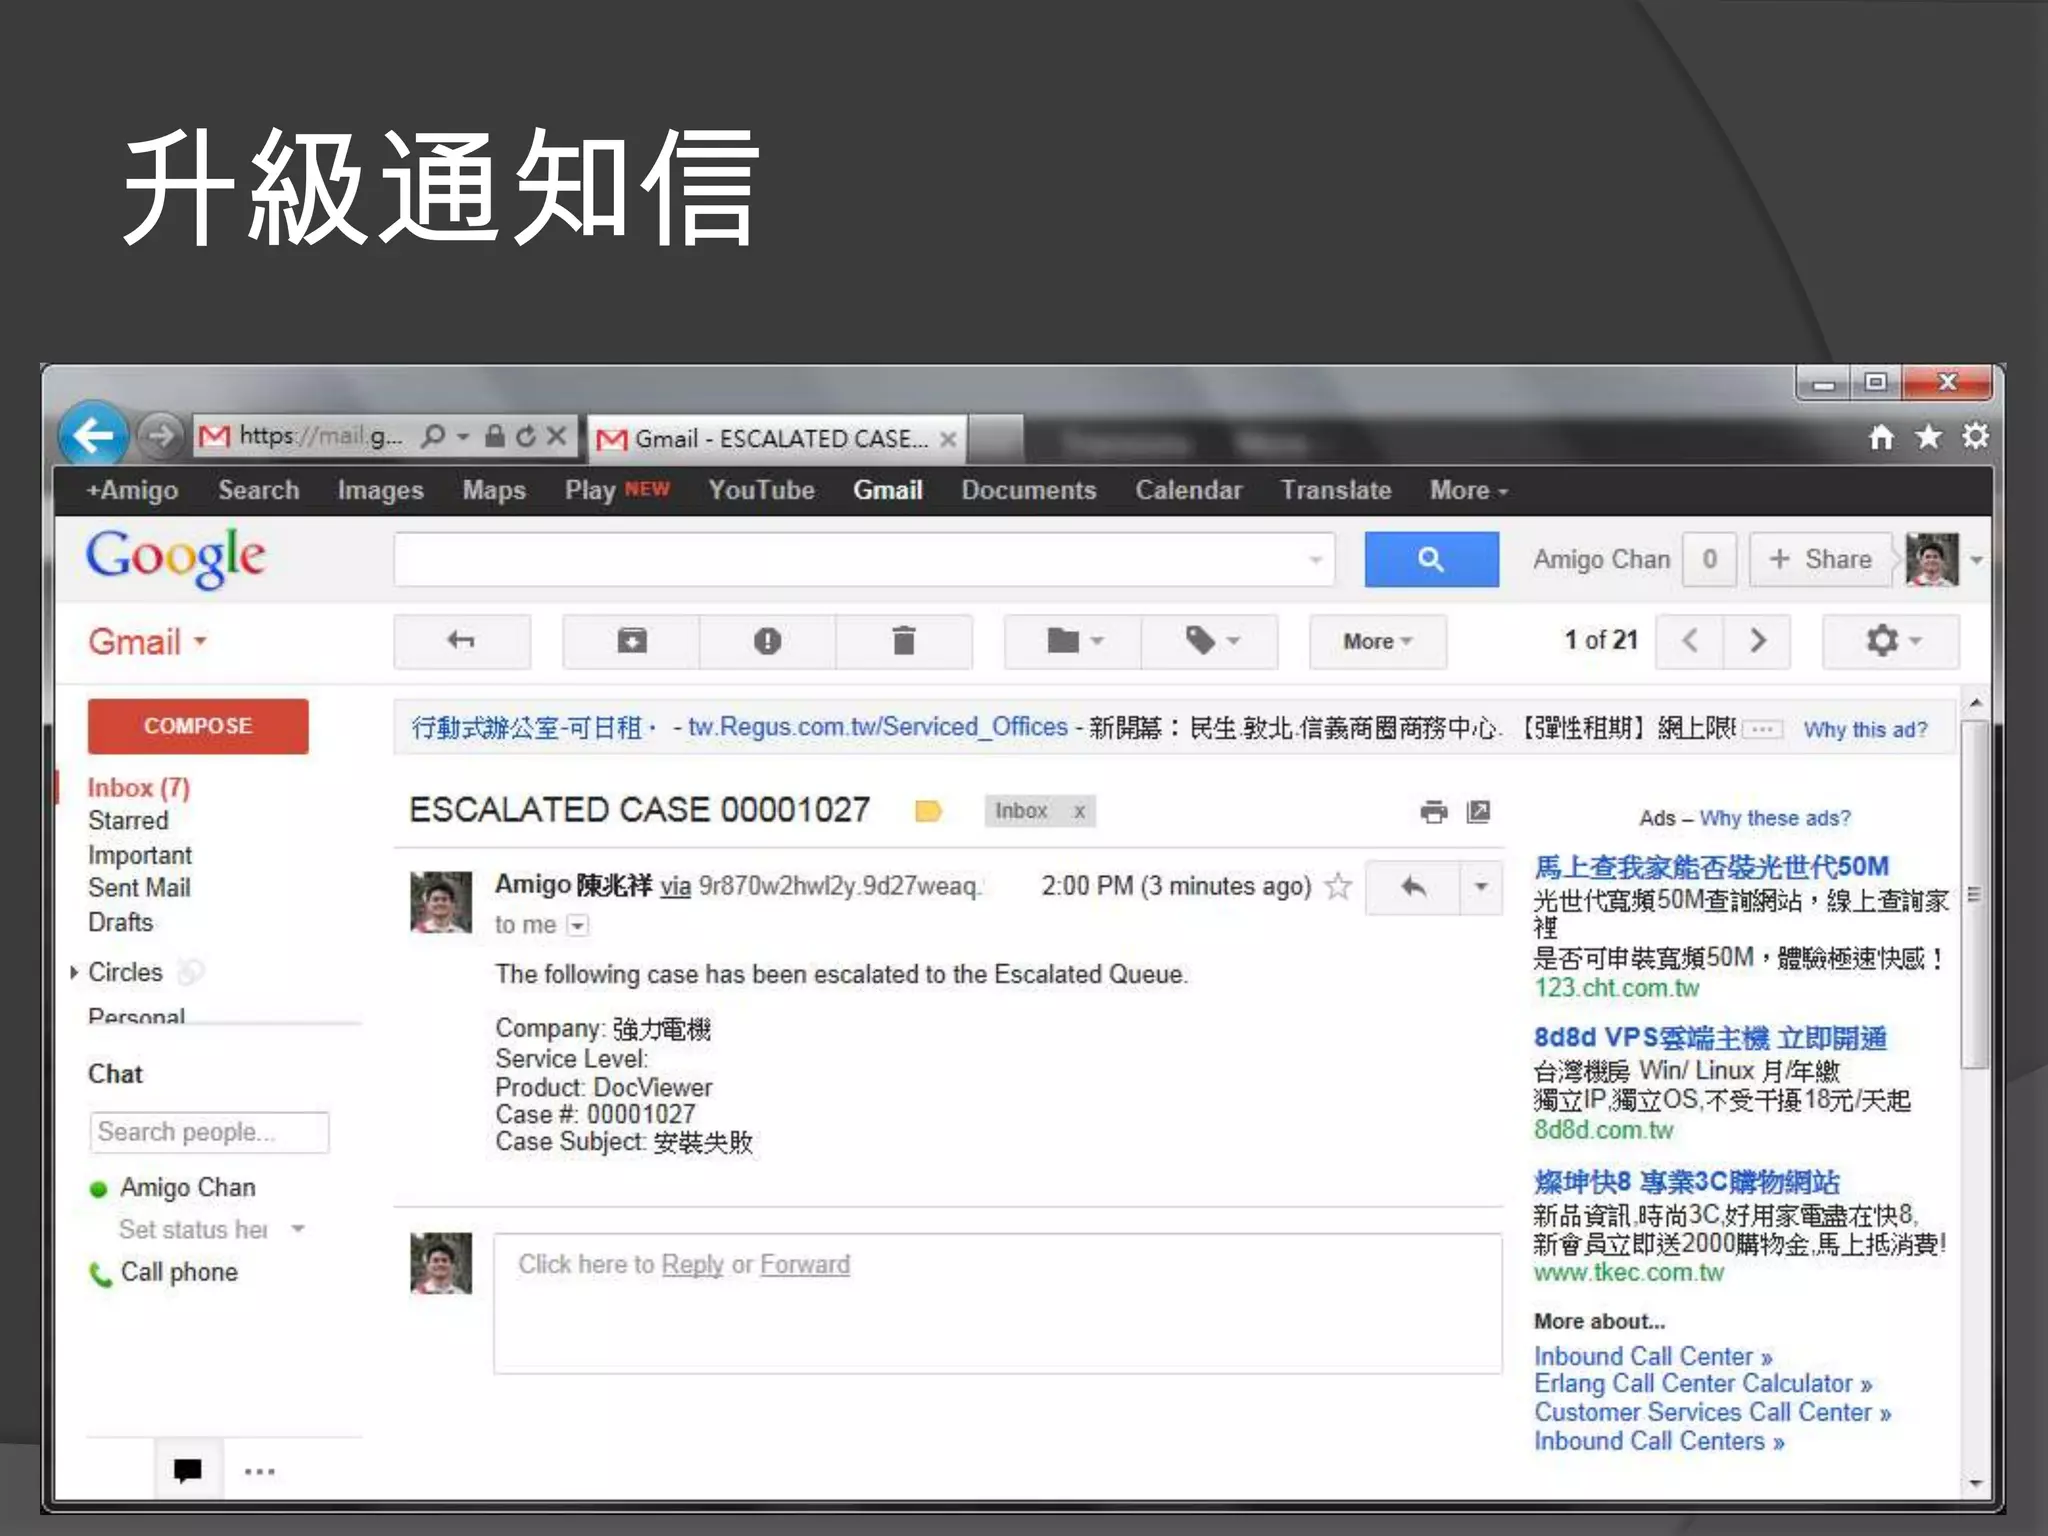The image size is (2048, 1536).
Task: Open account menu arrow next to profile photo
Action: click(1976, 560)
